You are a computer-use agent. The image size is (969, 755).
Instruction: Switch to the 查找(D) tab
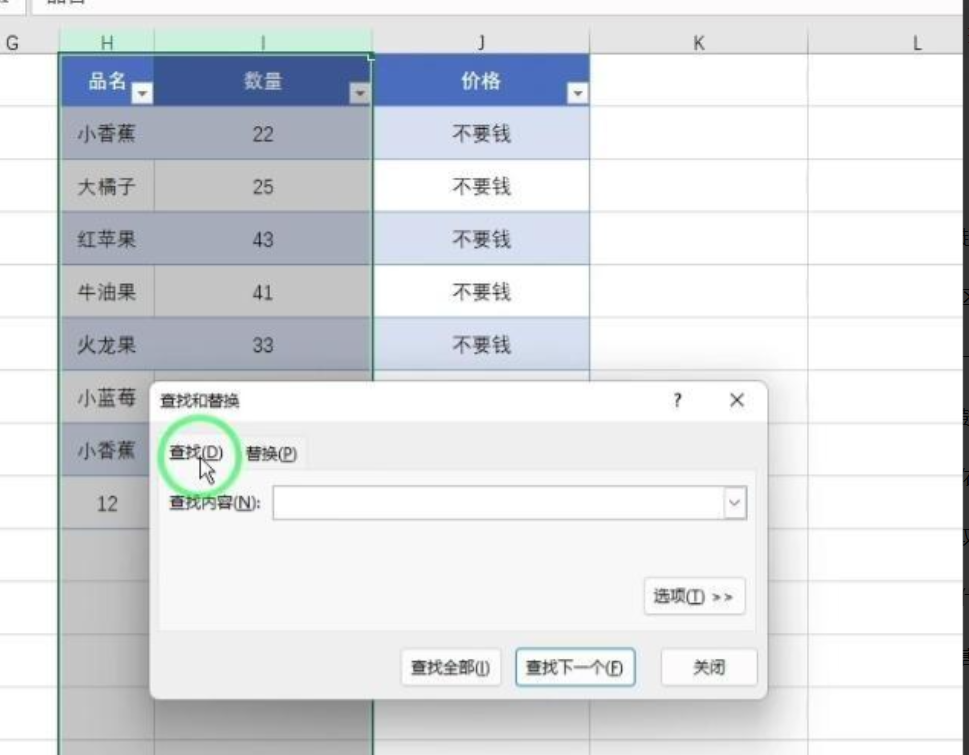point(196,453)
